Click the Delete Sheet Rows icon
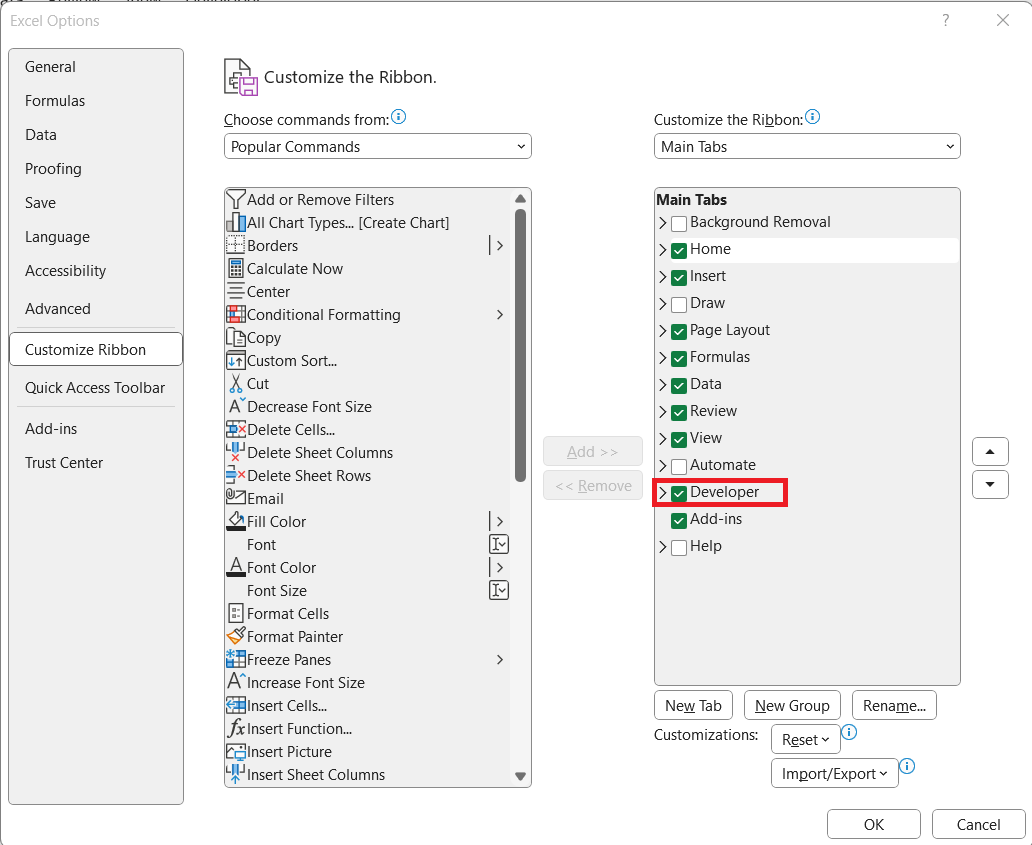Image resolution: width=1032 pixels, height=845 pixels. pos(236,476)
